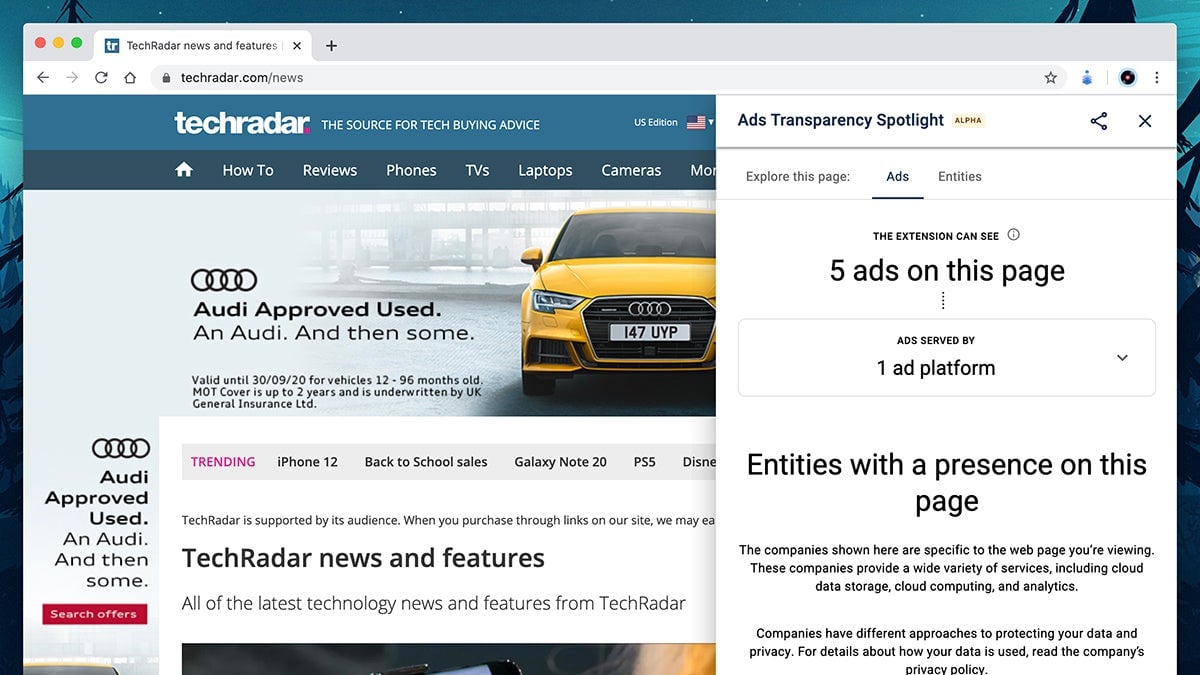Open the browser home page
This screenshot has width=1200, height=675.
pyautogui.click(x=130, y=77)
